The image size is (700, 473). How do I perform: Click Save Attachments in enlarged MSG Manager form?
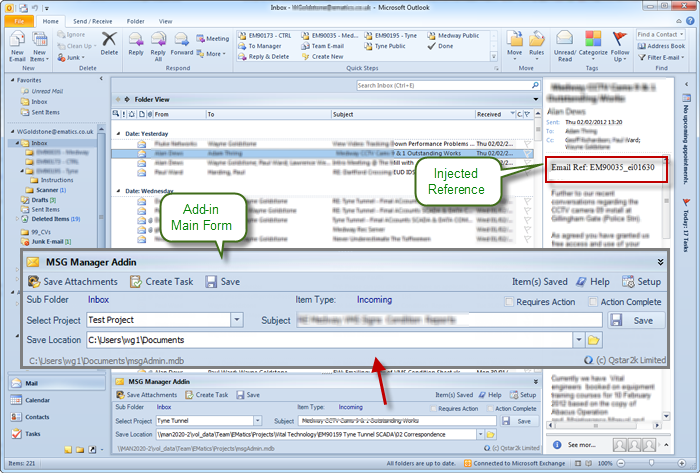coord(72,282)
